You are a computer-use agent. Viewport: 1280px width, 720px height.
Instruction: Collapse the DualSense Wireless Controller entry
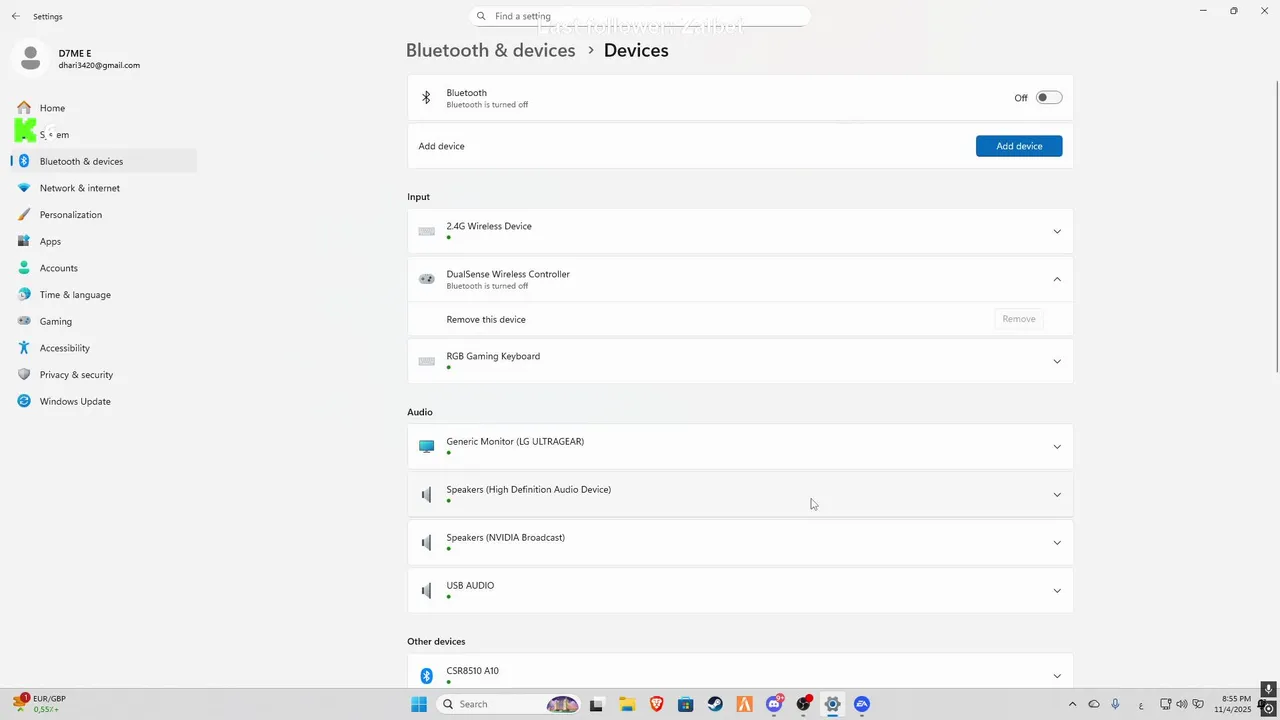click(x=1056, y=280)
